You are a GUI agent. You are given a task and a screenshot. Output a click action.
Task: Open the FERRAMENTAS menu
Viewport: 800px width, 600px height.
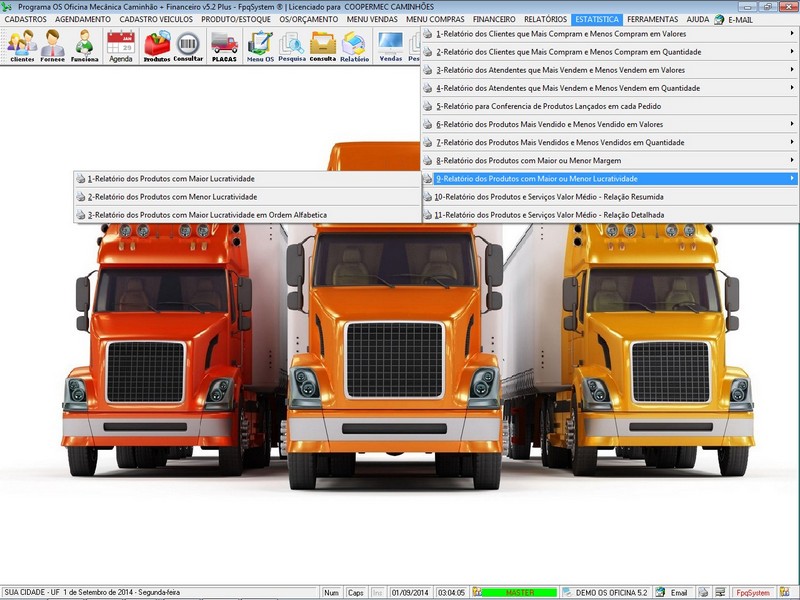(x=653, y=19)
